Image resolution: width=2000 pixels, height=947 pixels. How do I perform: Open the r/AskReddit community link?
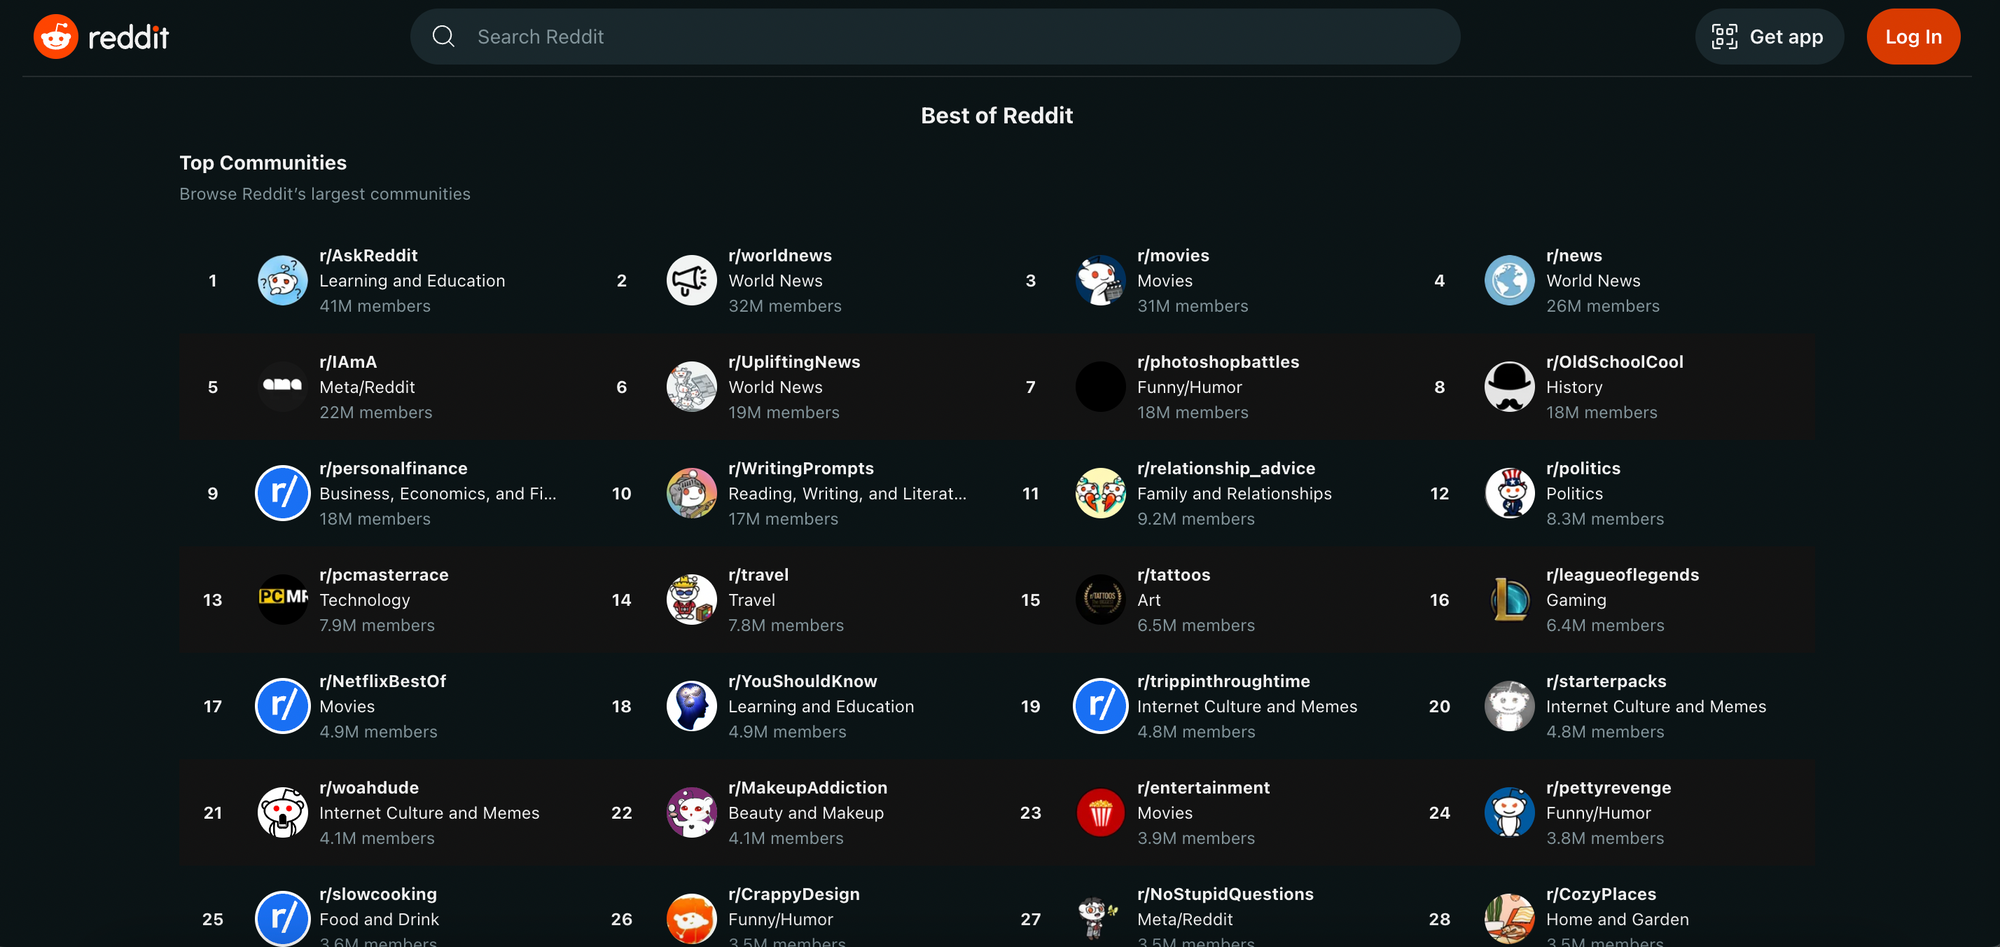coord(368,256)
